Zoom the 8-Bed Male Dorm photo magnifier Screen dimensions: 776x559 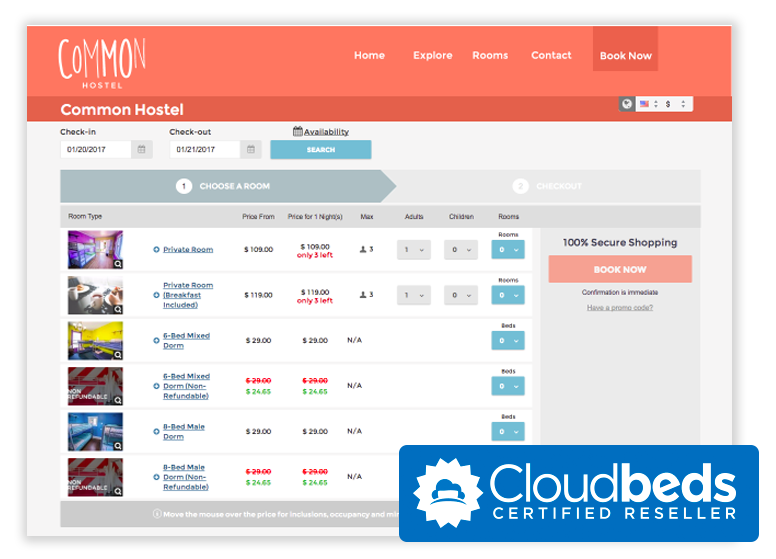pyautogui.click(x=118, y=446)
